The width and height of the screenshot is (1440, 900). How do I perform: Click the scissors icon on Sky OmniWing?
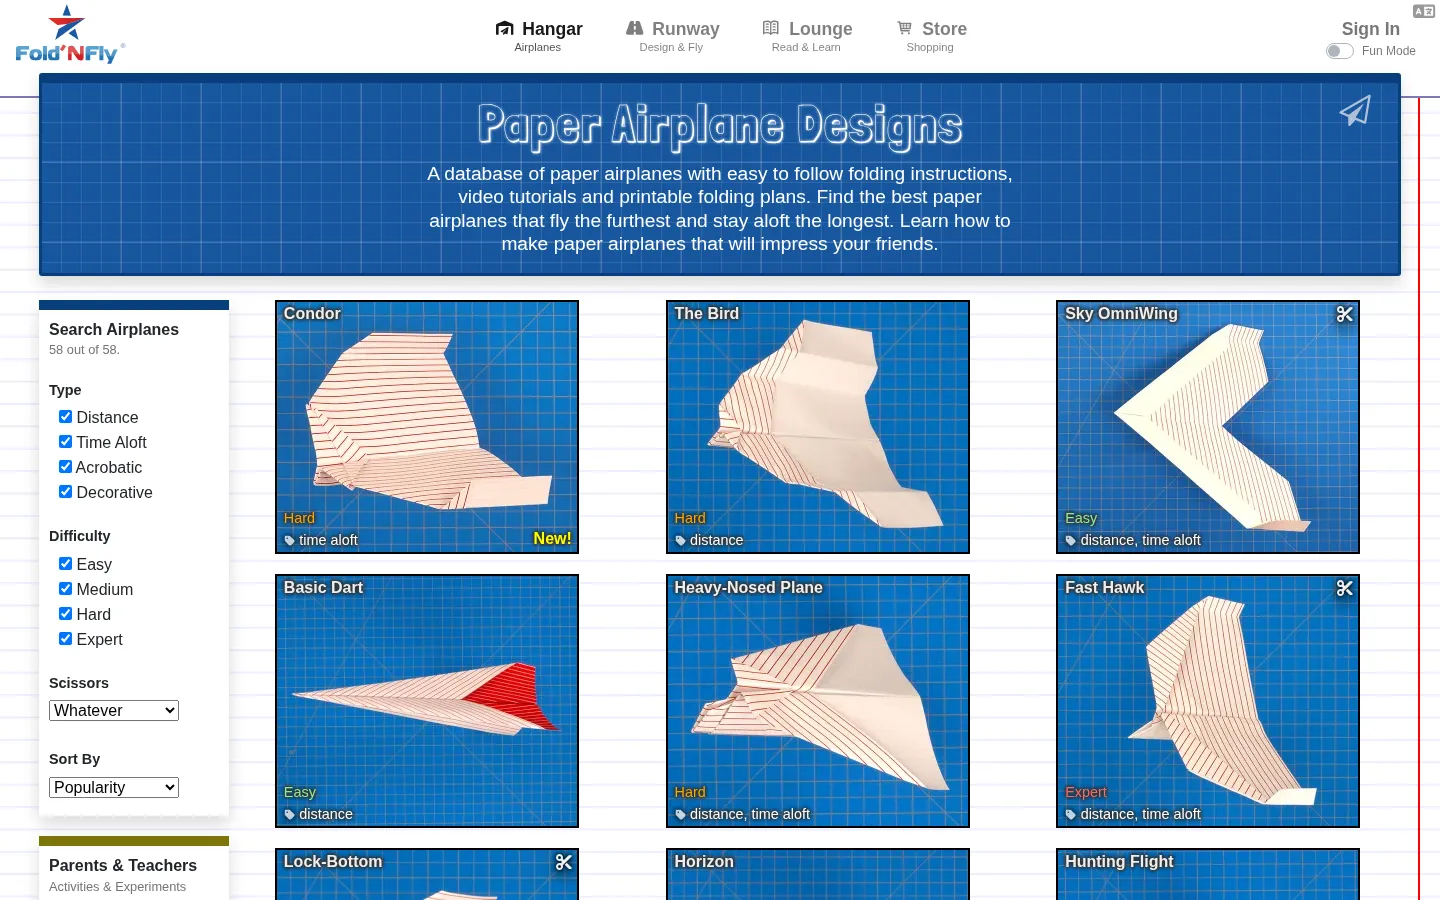(1345, 314)
